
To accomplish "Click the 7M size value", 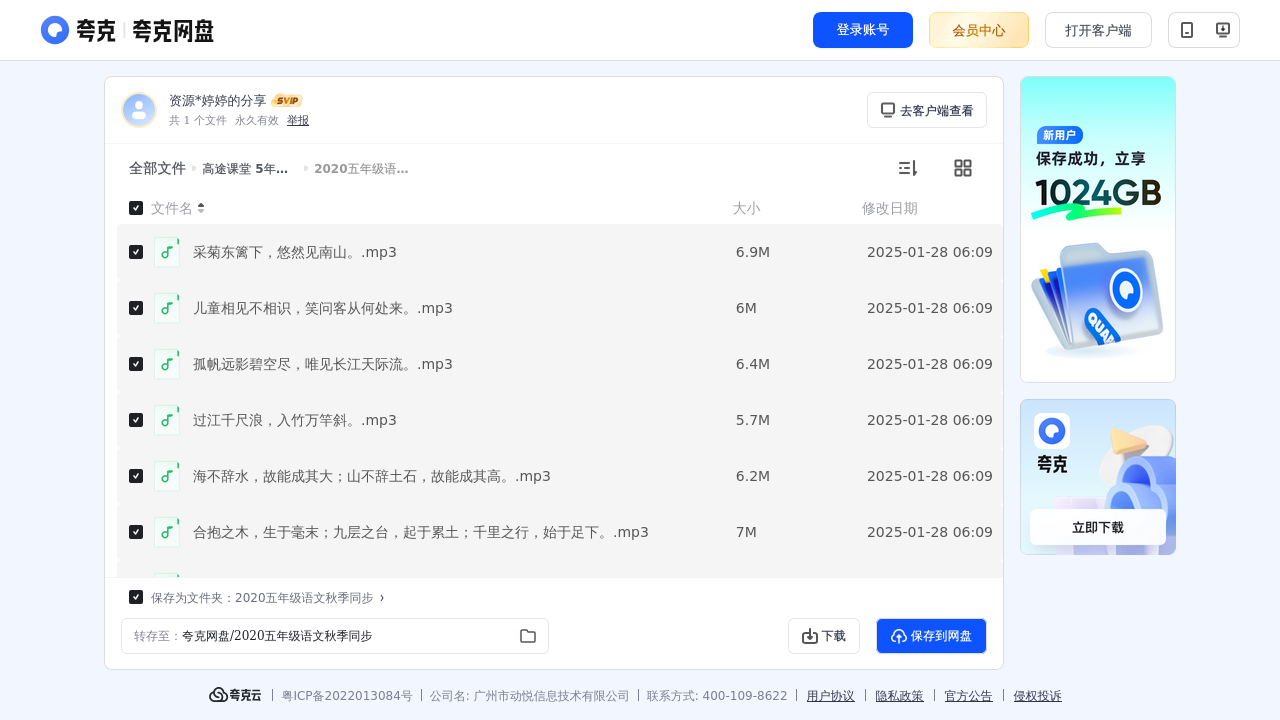I will tap(746, 532).
